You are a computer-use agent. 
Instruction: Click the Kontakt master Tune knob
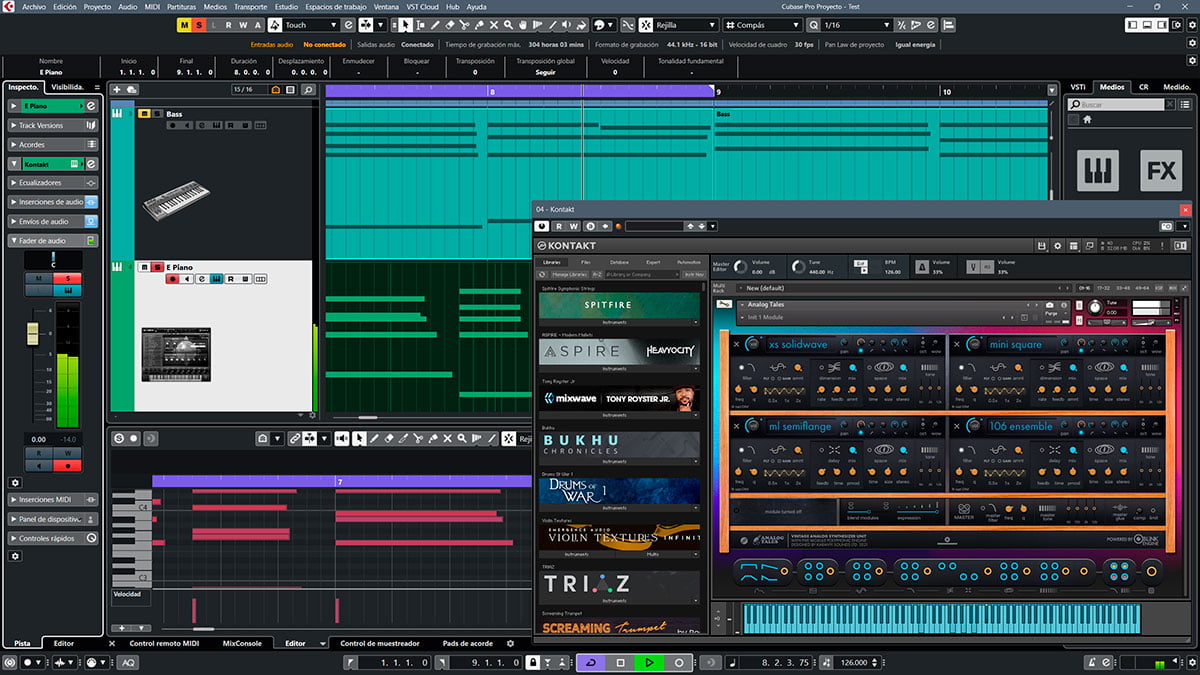tap(798, 267)
